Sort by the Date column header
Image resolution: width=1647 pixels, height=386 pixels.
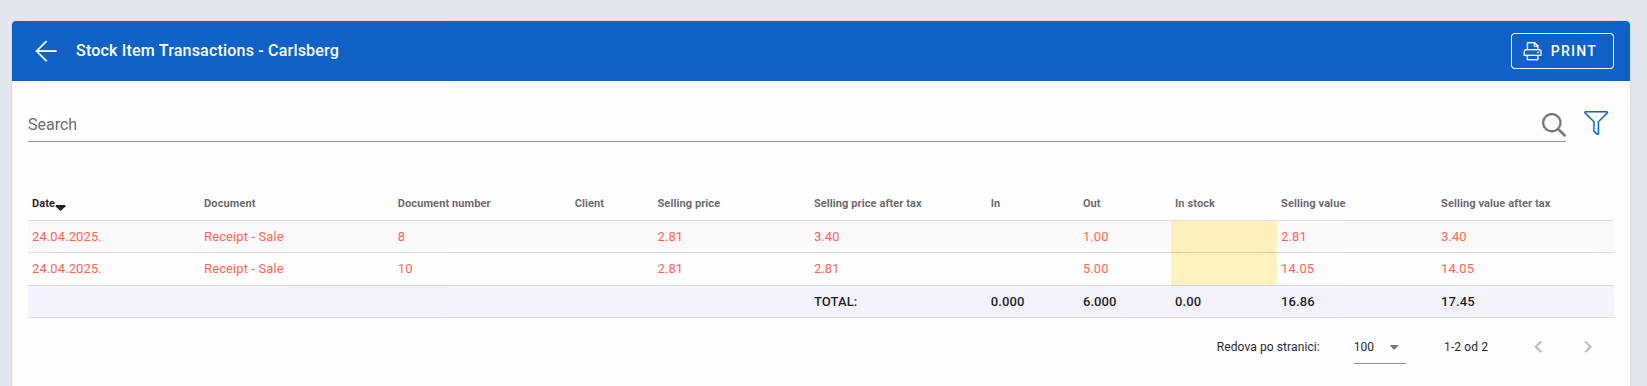pyautogui.click(x=48, y=203)
